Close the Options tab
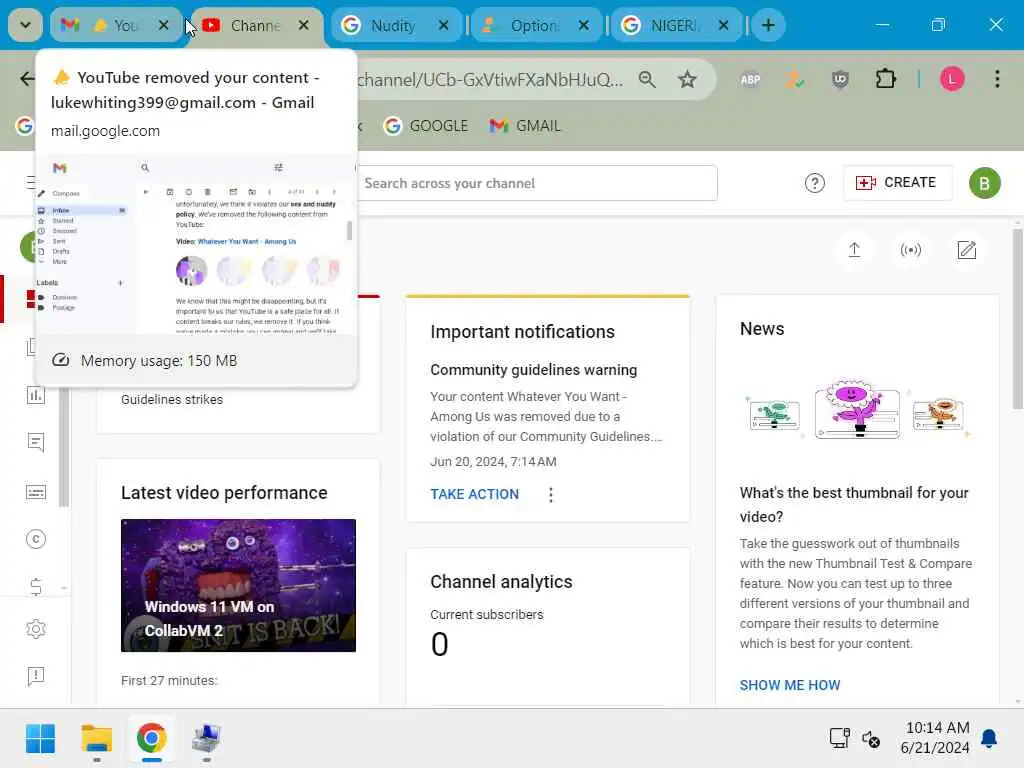This screenshot has height=768, width=1024. pyautogui.click(x=584, y=25)
